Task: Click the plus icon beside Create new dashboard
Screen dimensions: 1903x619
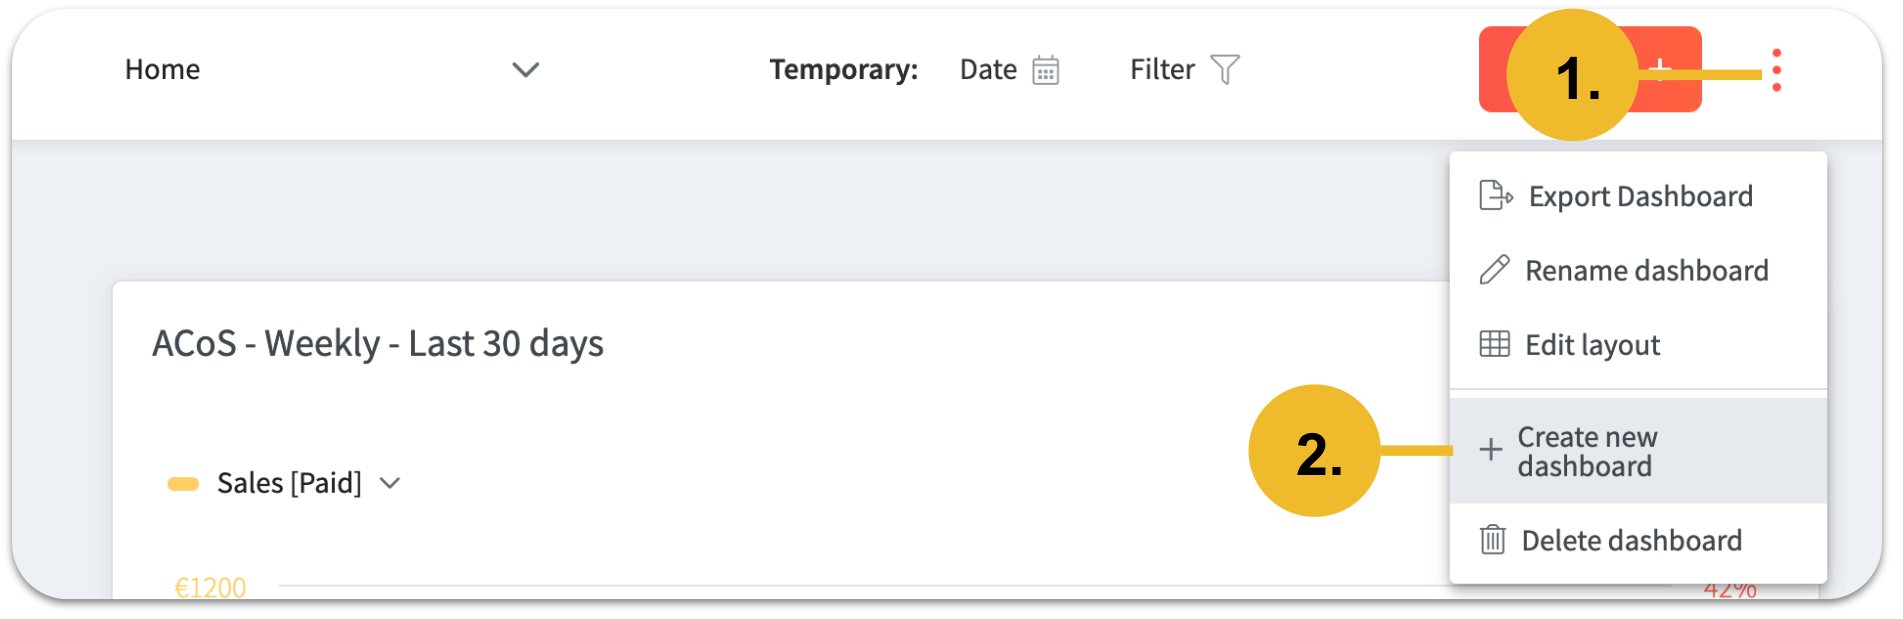Action: 1490,450
